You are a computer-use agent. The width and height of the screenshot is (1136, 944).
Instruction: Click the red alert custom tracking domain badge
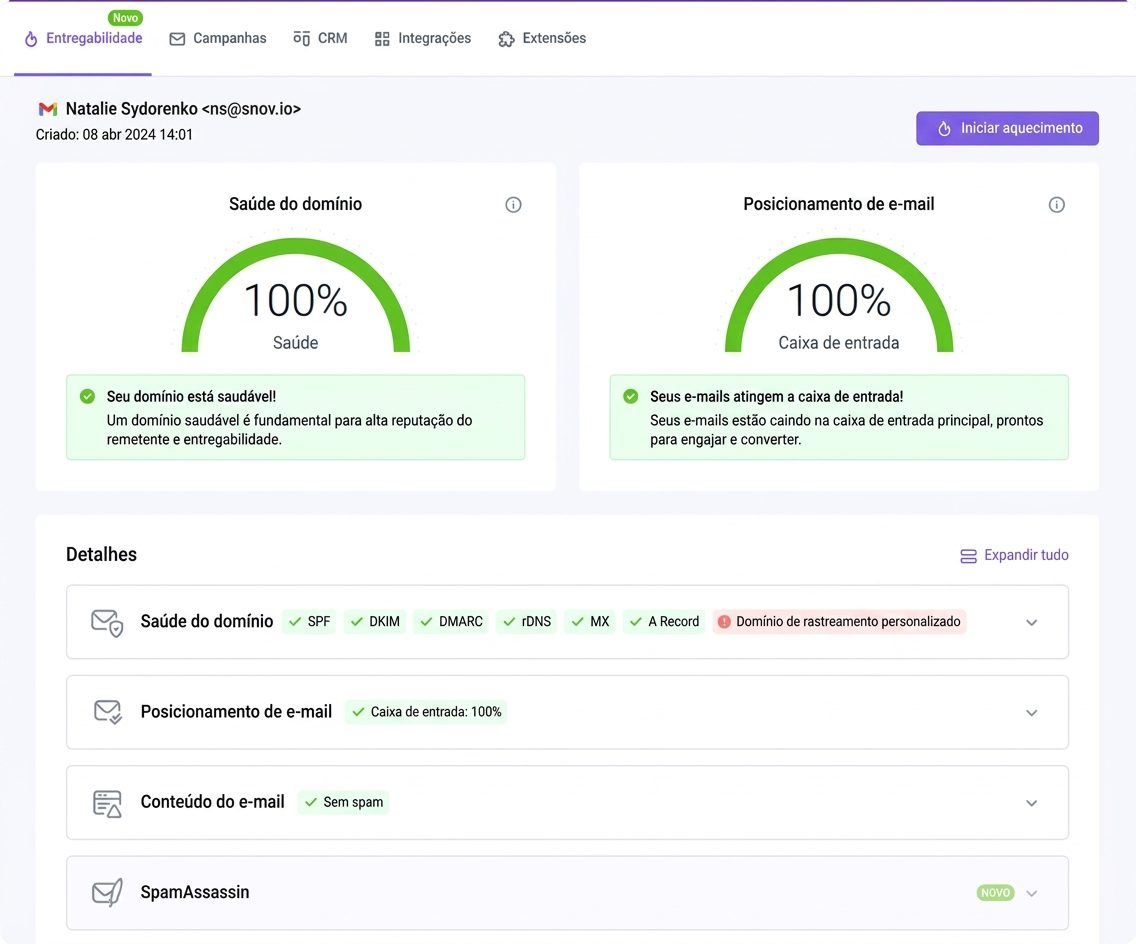(x=839, y=622)
